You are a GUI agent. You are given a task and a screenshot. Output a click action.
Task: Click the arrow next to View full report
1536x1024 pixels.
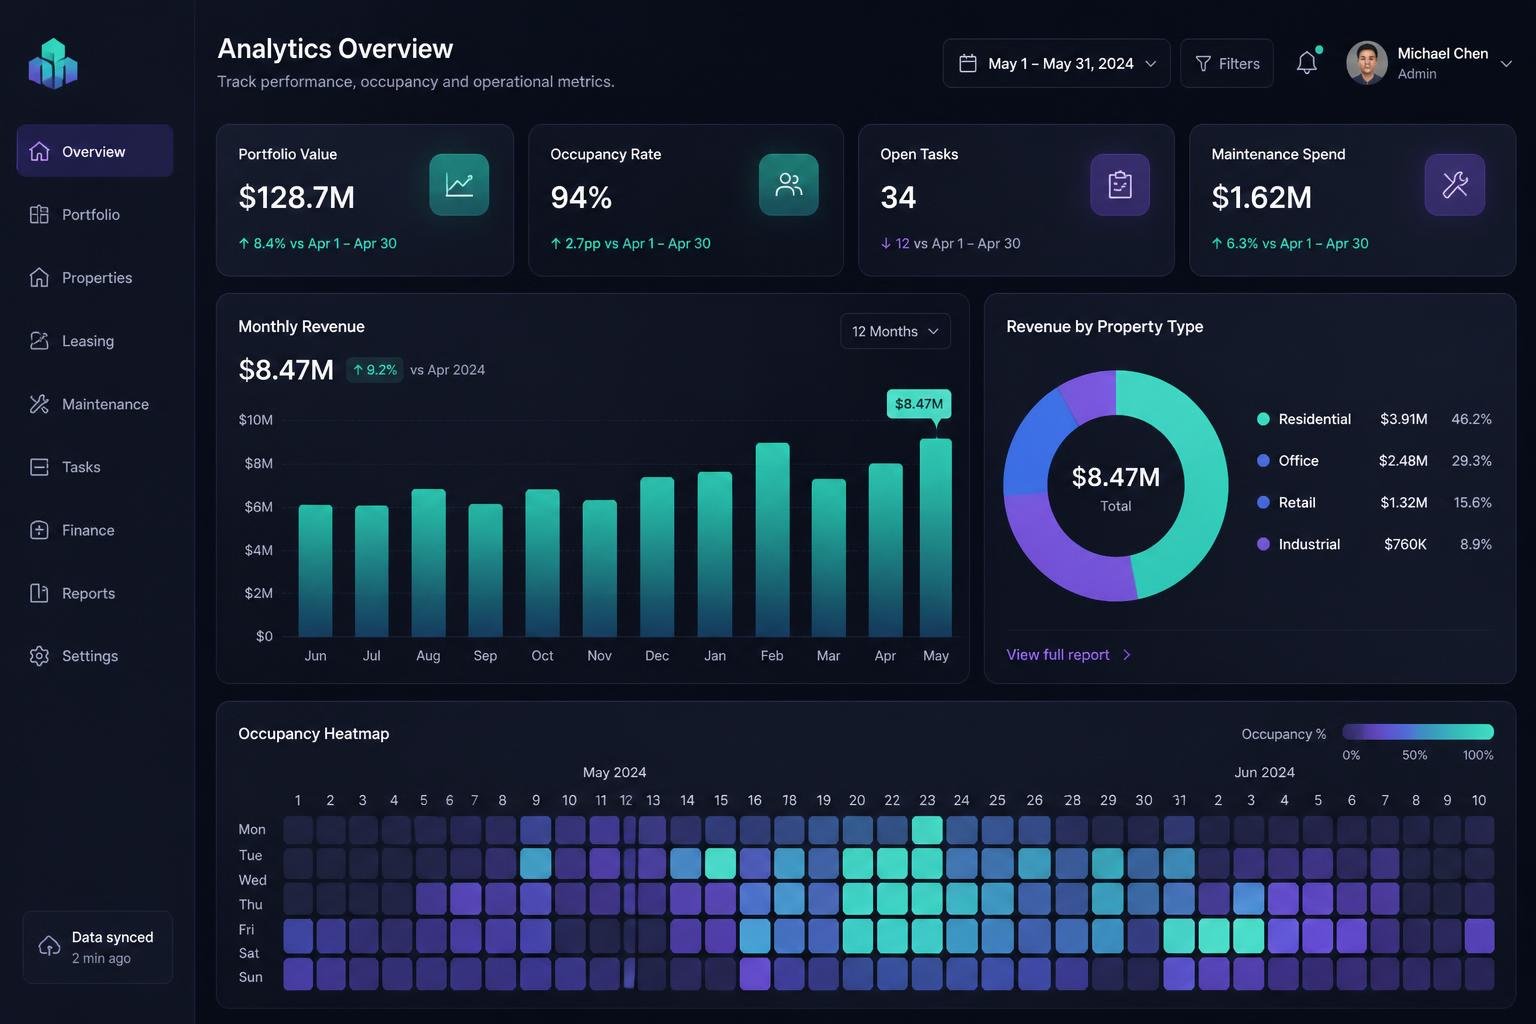(x=1126, y=655)
